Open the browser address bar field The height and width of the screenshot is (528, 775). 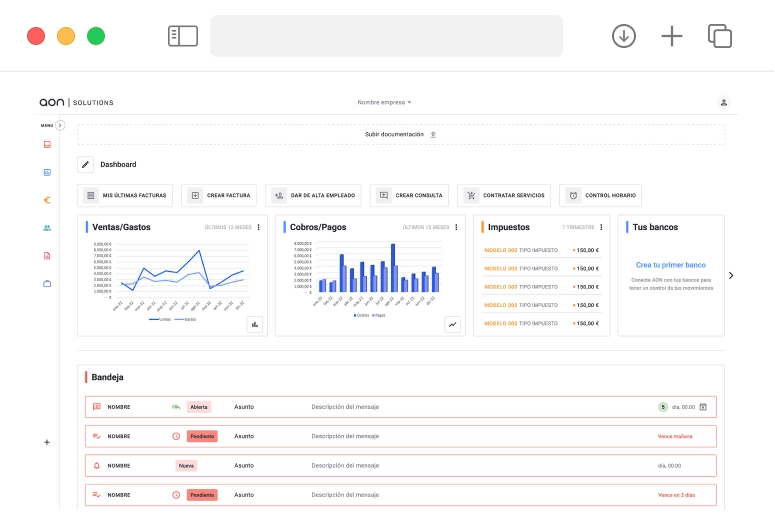(386, 36)
